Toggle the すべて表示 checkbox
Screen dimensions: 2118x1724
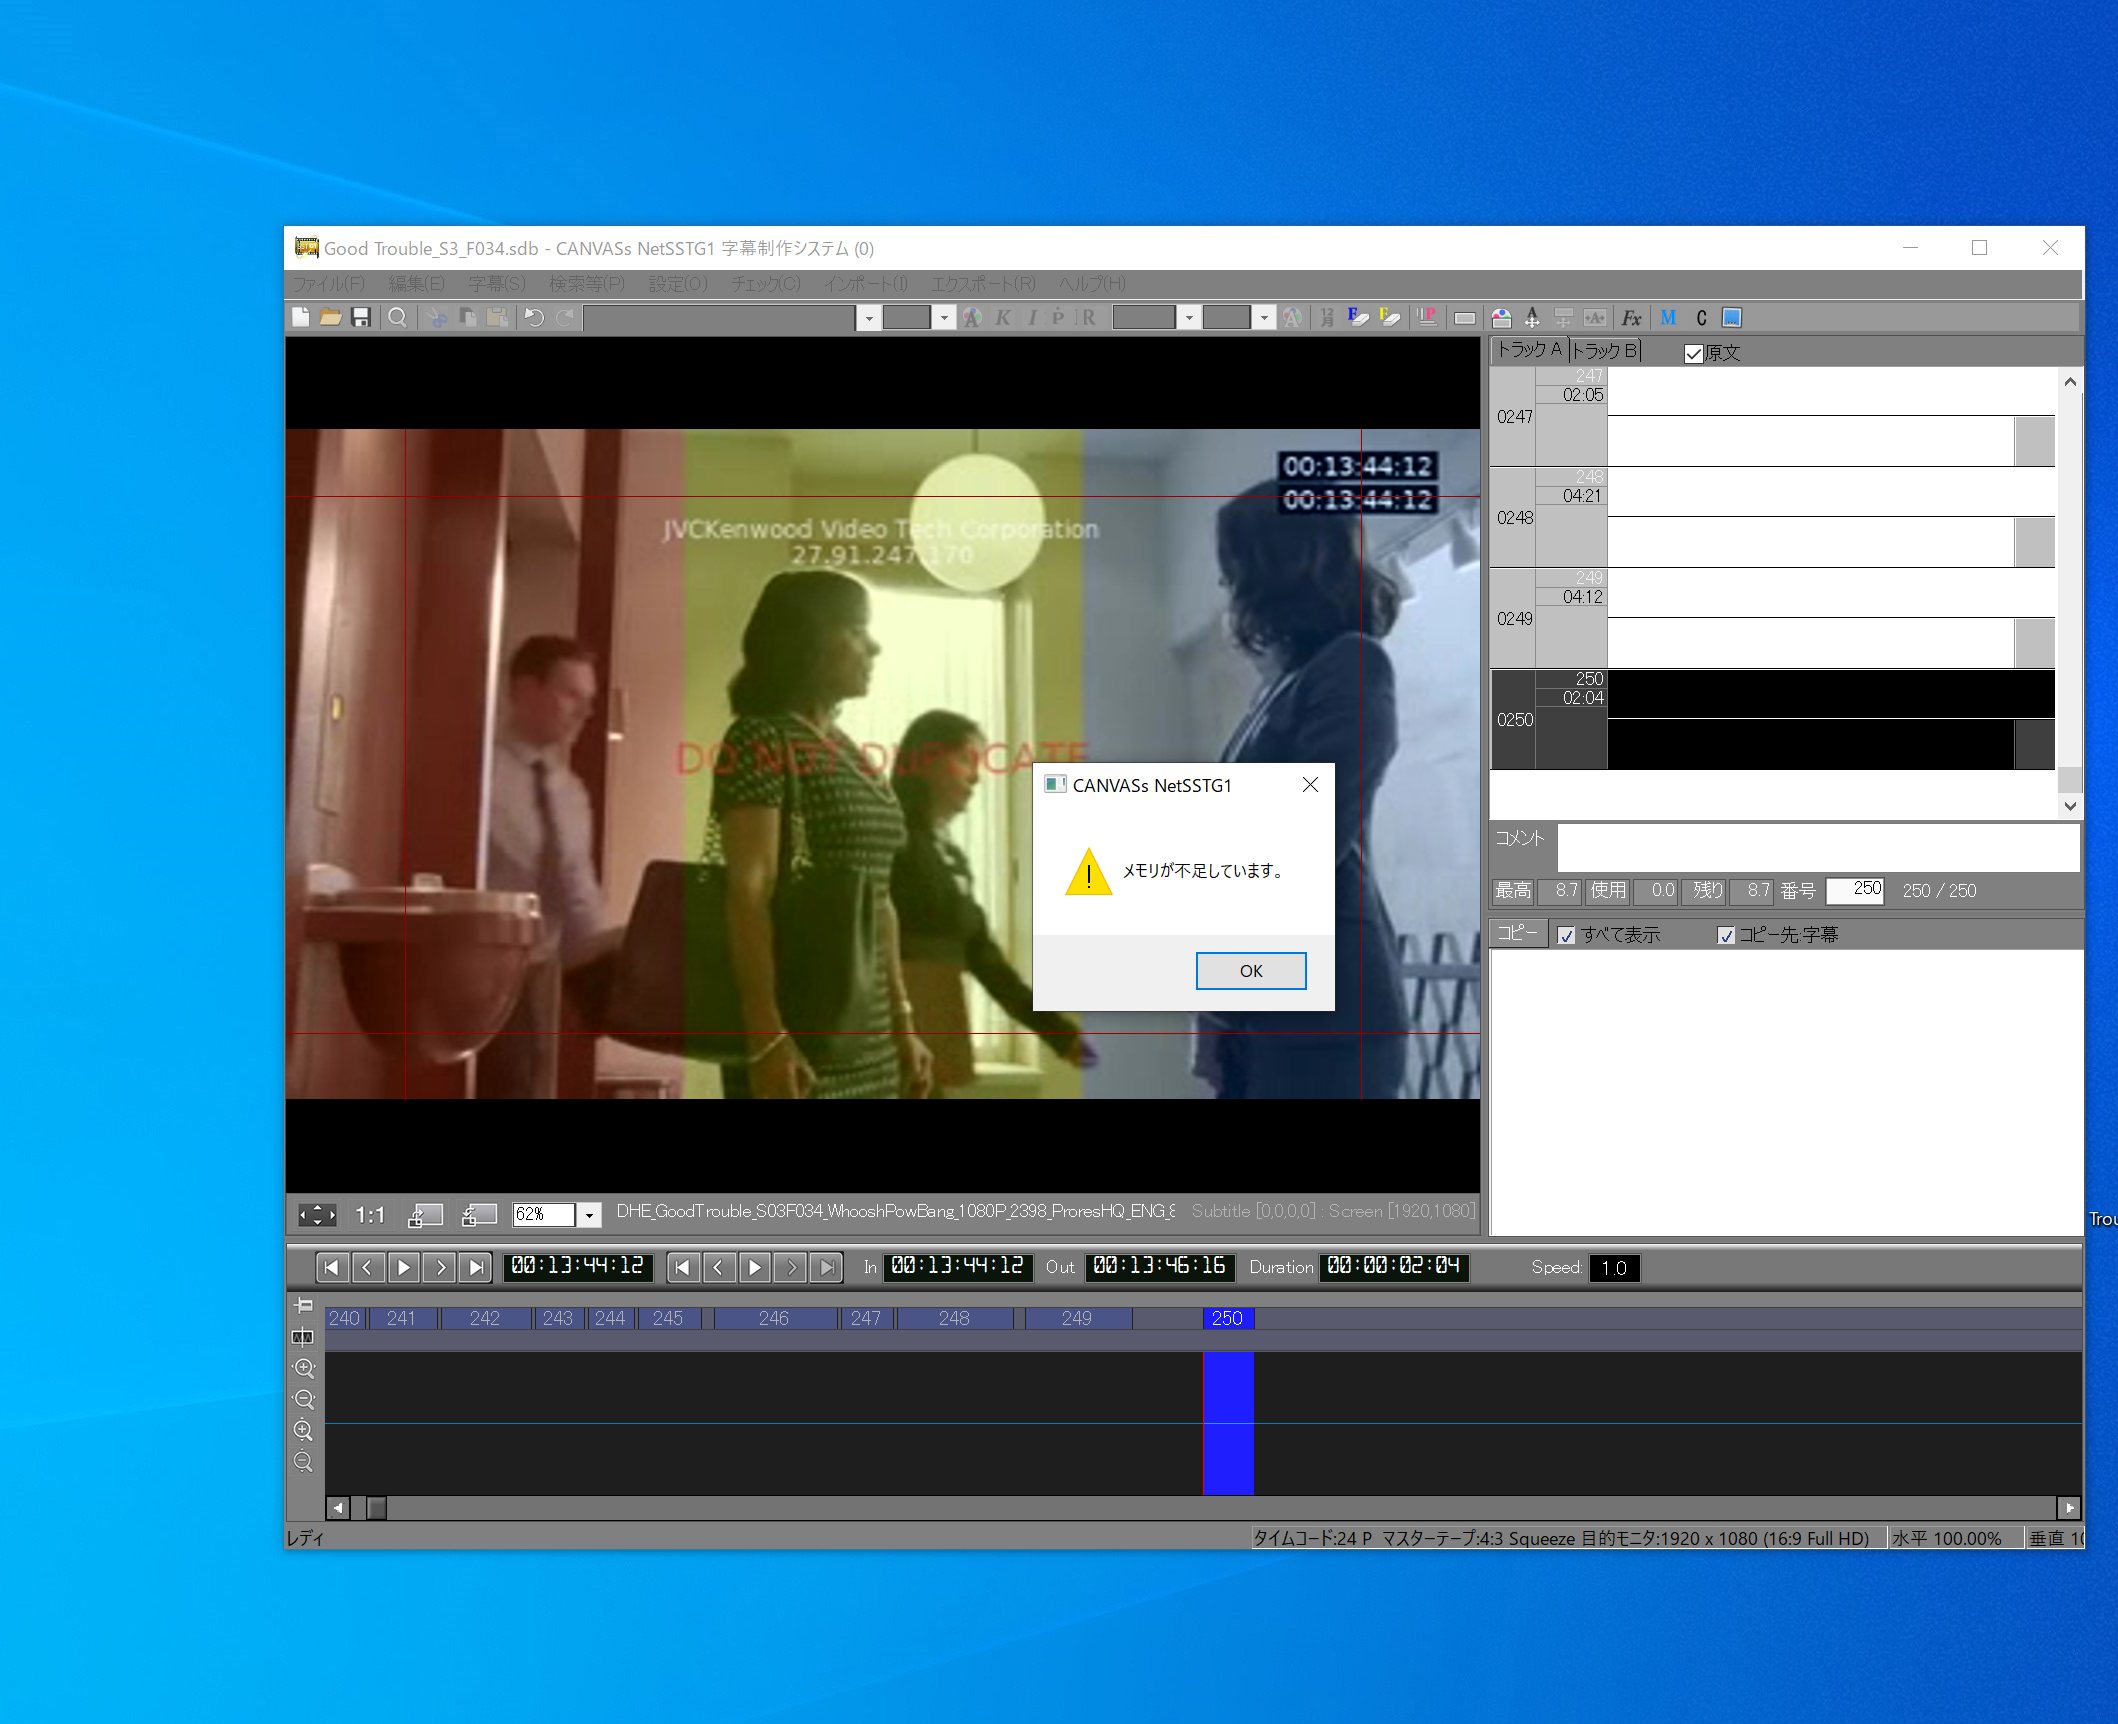tap(1566, 935)
